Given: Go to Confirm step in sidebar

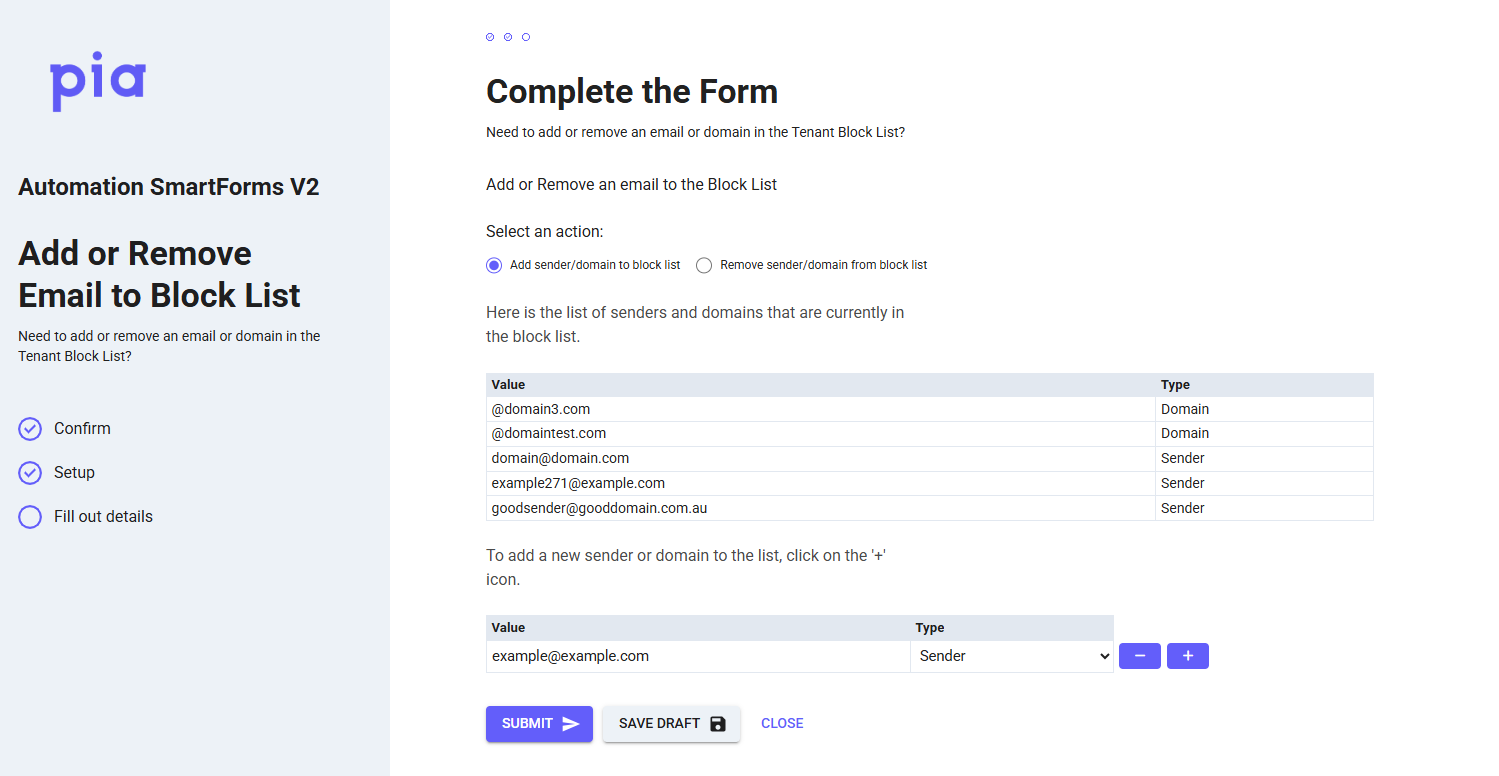Looking at the screenshot, I should (82, 429).
